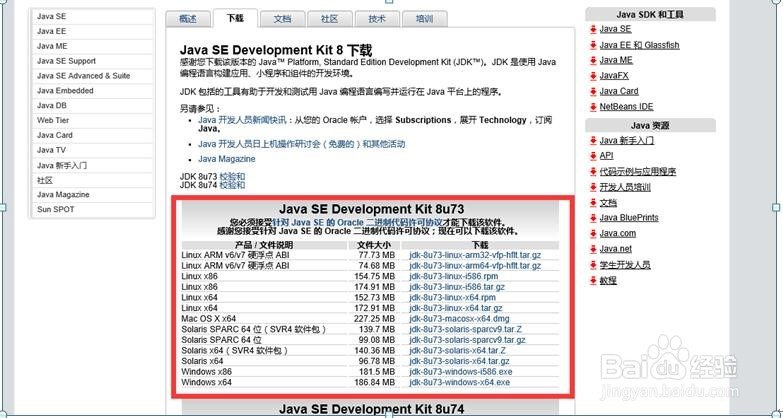Click the arrow icon beside Java BluePrints
Image resolution: width=783 pixels, height=418 pixels.
(593, 218)
